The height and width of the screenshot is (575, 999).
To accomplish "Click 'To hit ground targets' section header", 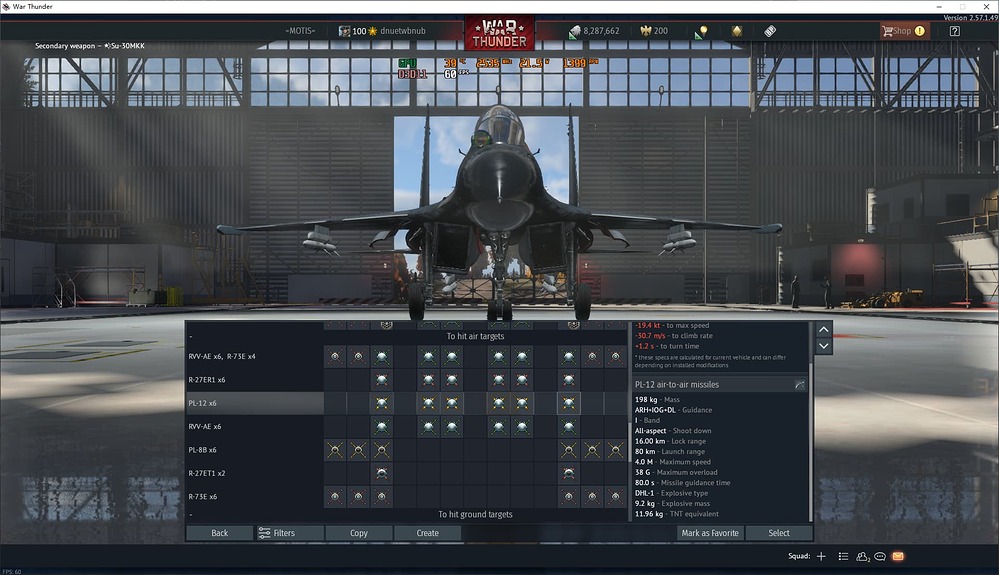I will 475,515.
